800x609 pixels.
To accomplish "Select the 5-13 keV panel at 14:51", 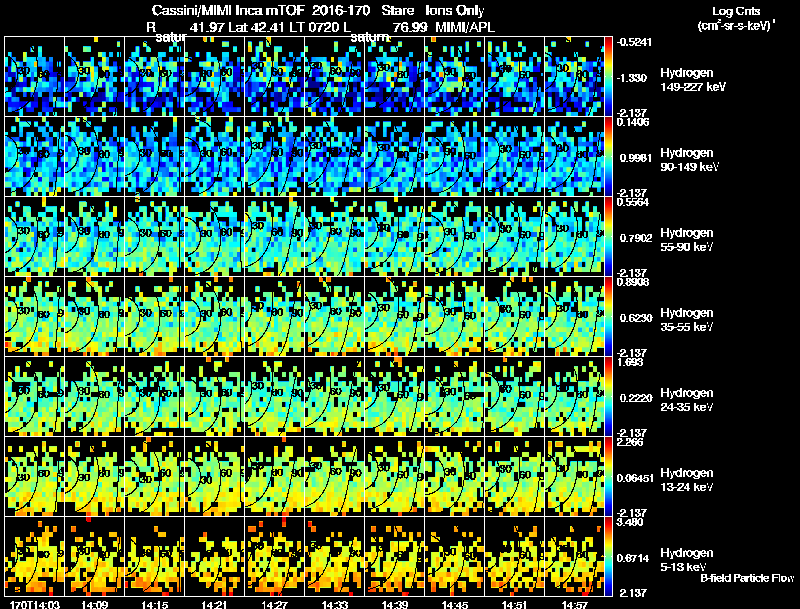I will (514, 557).
